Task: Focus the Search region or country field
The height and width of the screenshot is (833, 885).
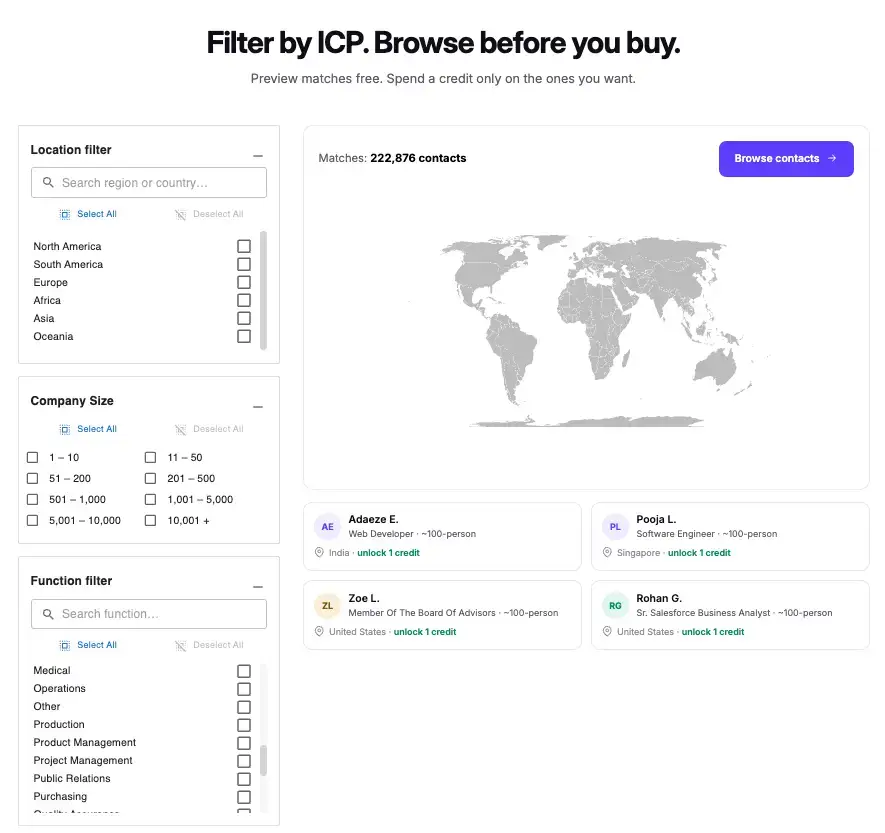Action: (x=149, y=182)
